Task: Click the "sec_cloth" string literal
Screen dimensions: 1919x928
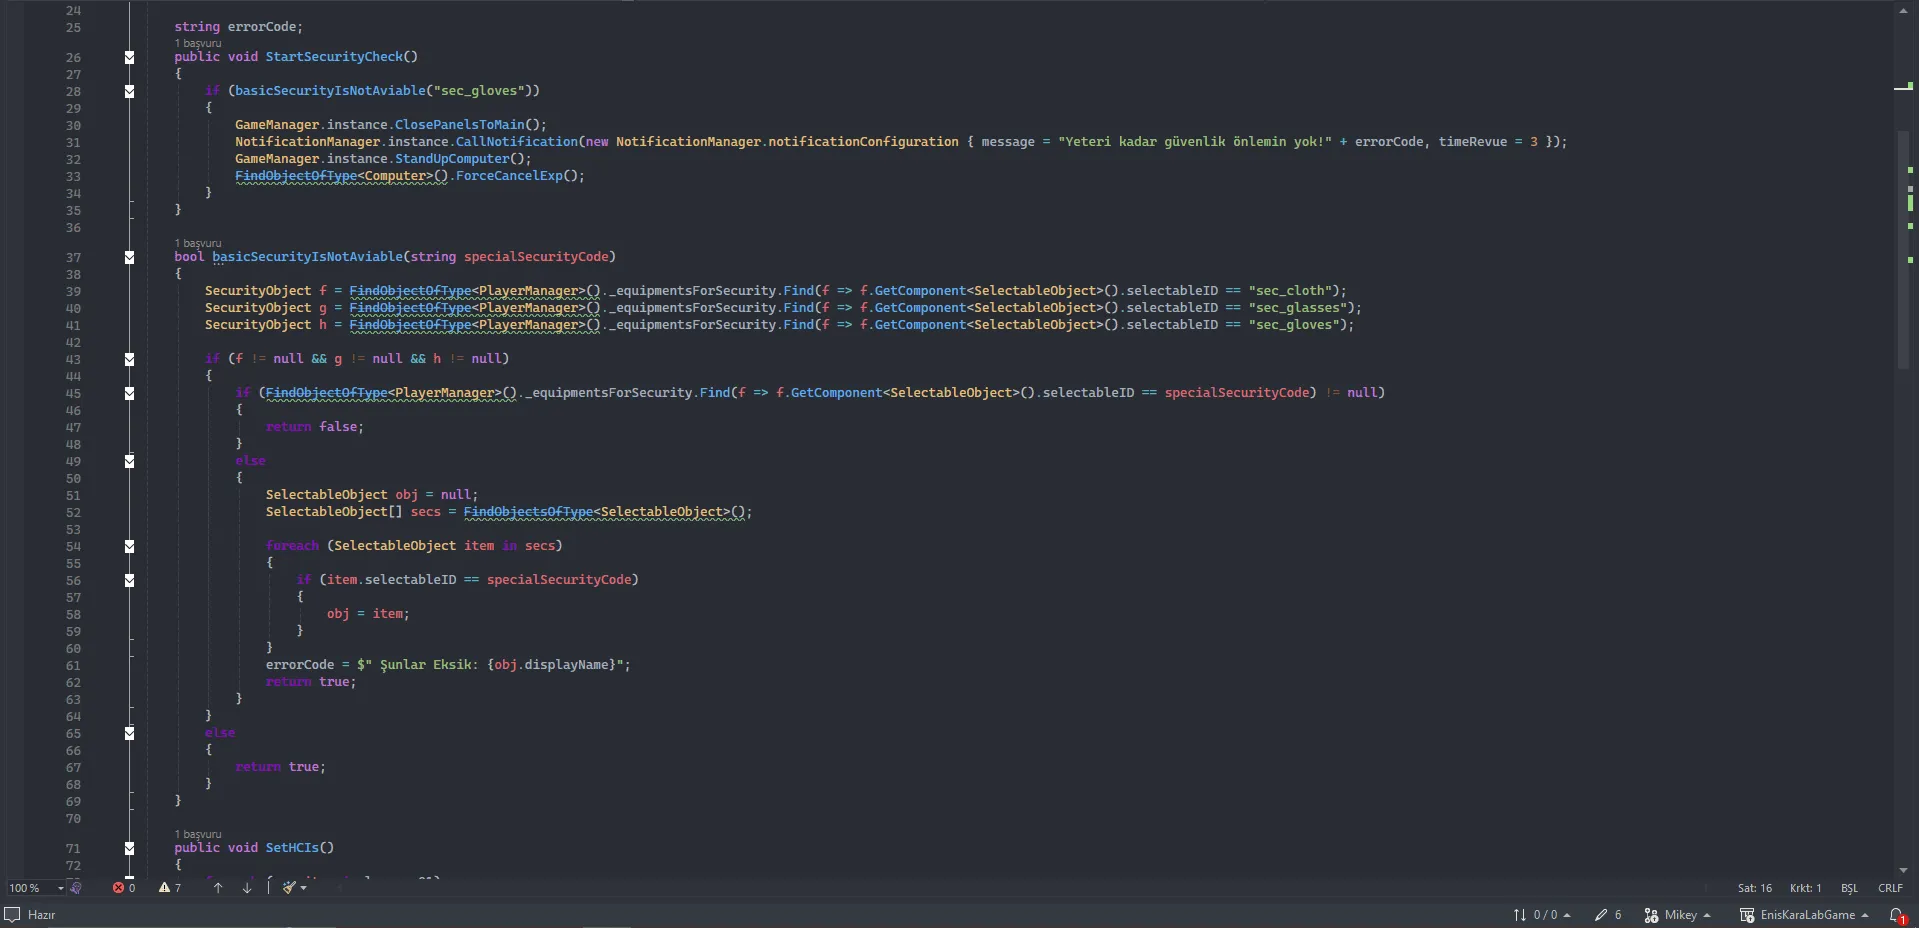Action: (1289, 291)
